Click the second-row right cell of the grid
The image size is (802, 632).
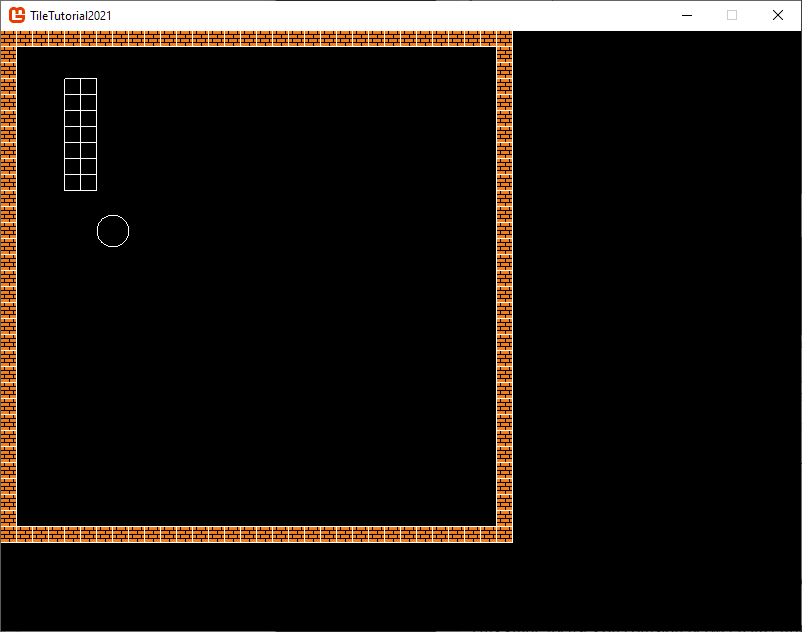point(89,103)
